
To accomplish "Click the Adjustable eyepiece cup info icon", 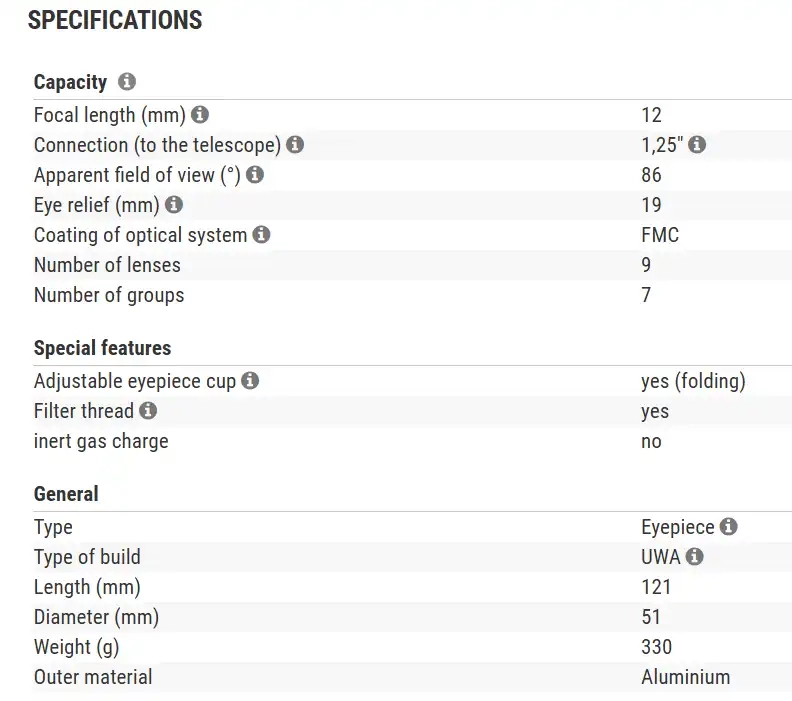I will coord(250,381).
